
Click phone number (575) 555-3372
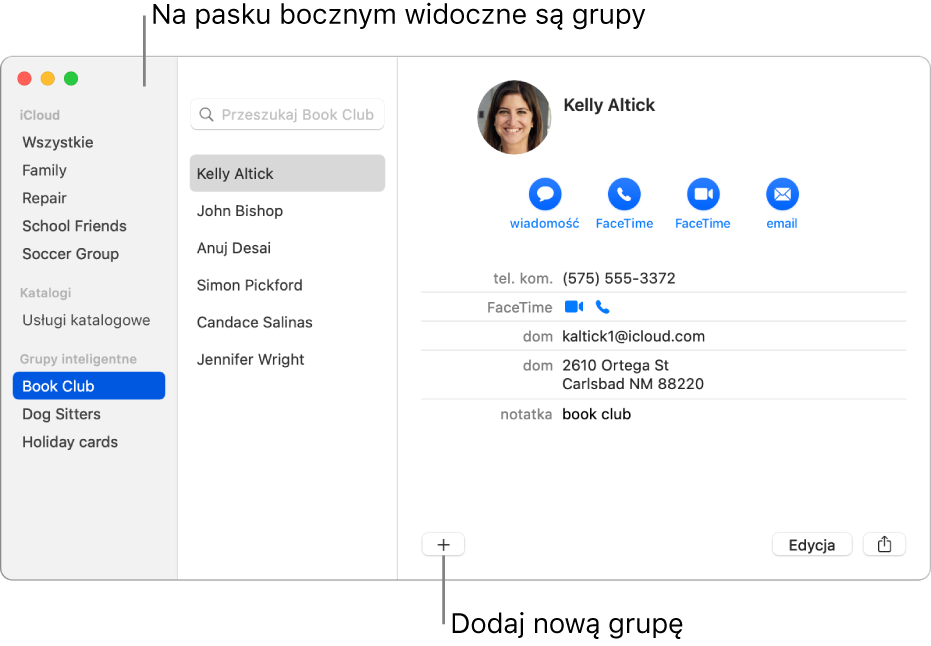click(x=619, y=278)
